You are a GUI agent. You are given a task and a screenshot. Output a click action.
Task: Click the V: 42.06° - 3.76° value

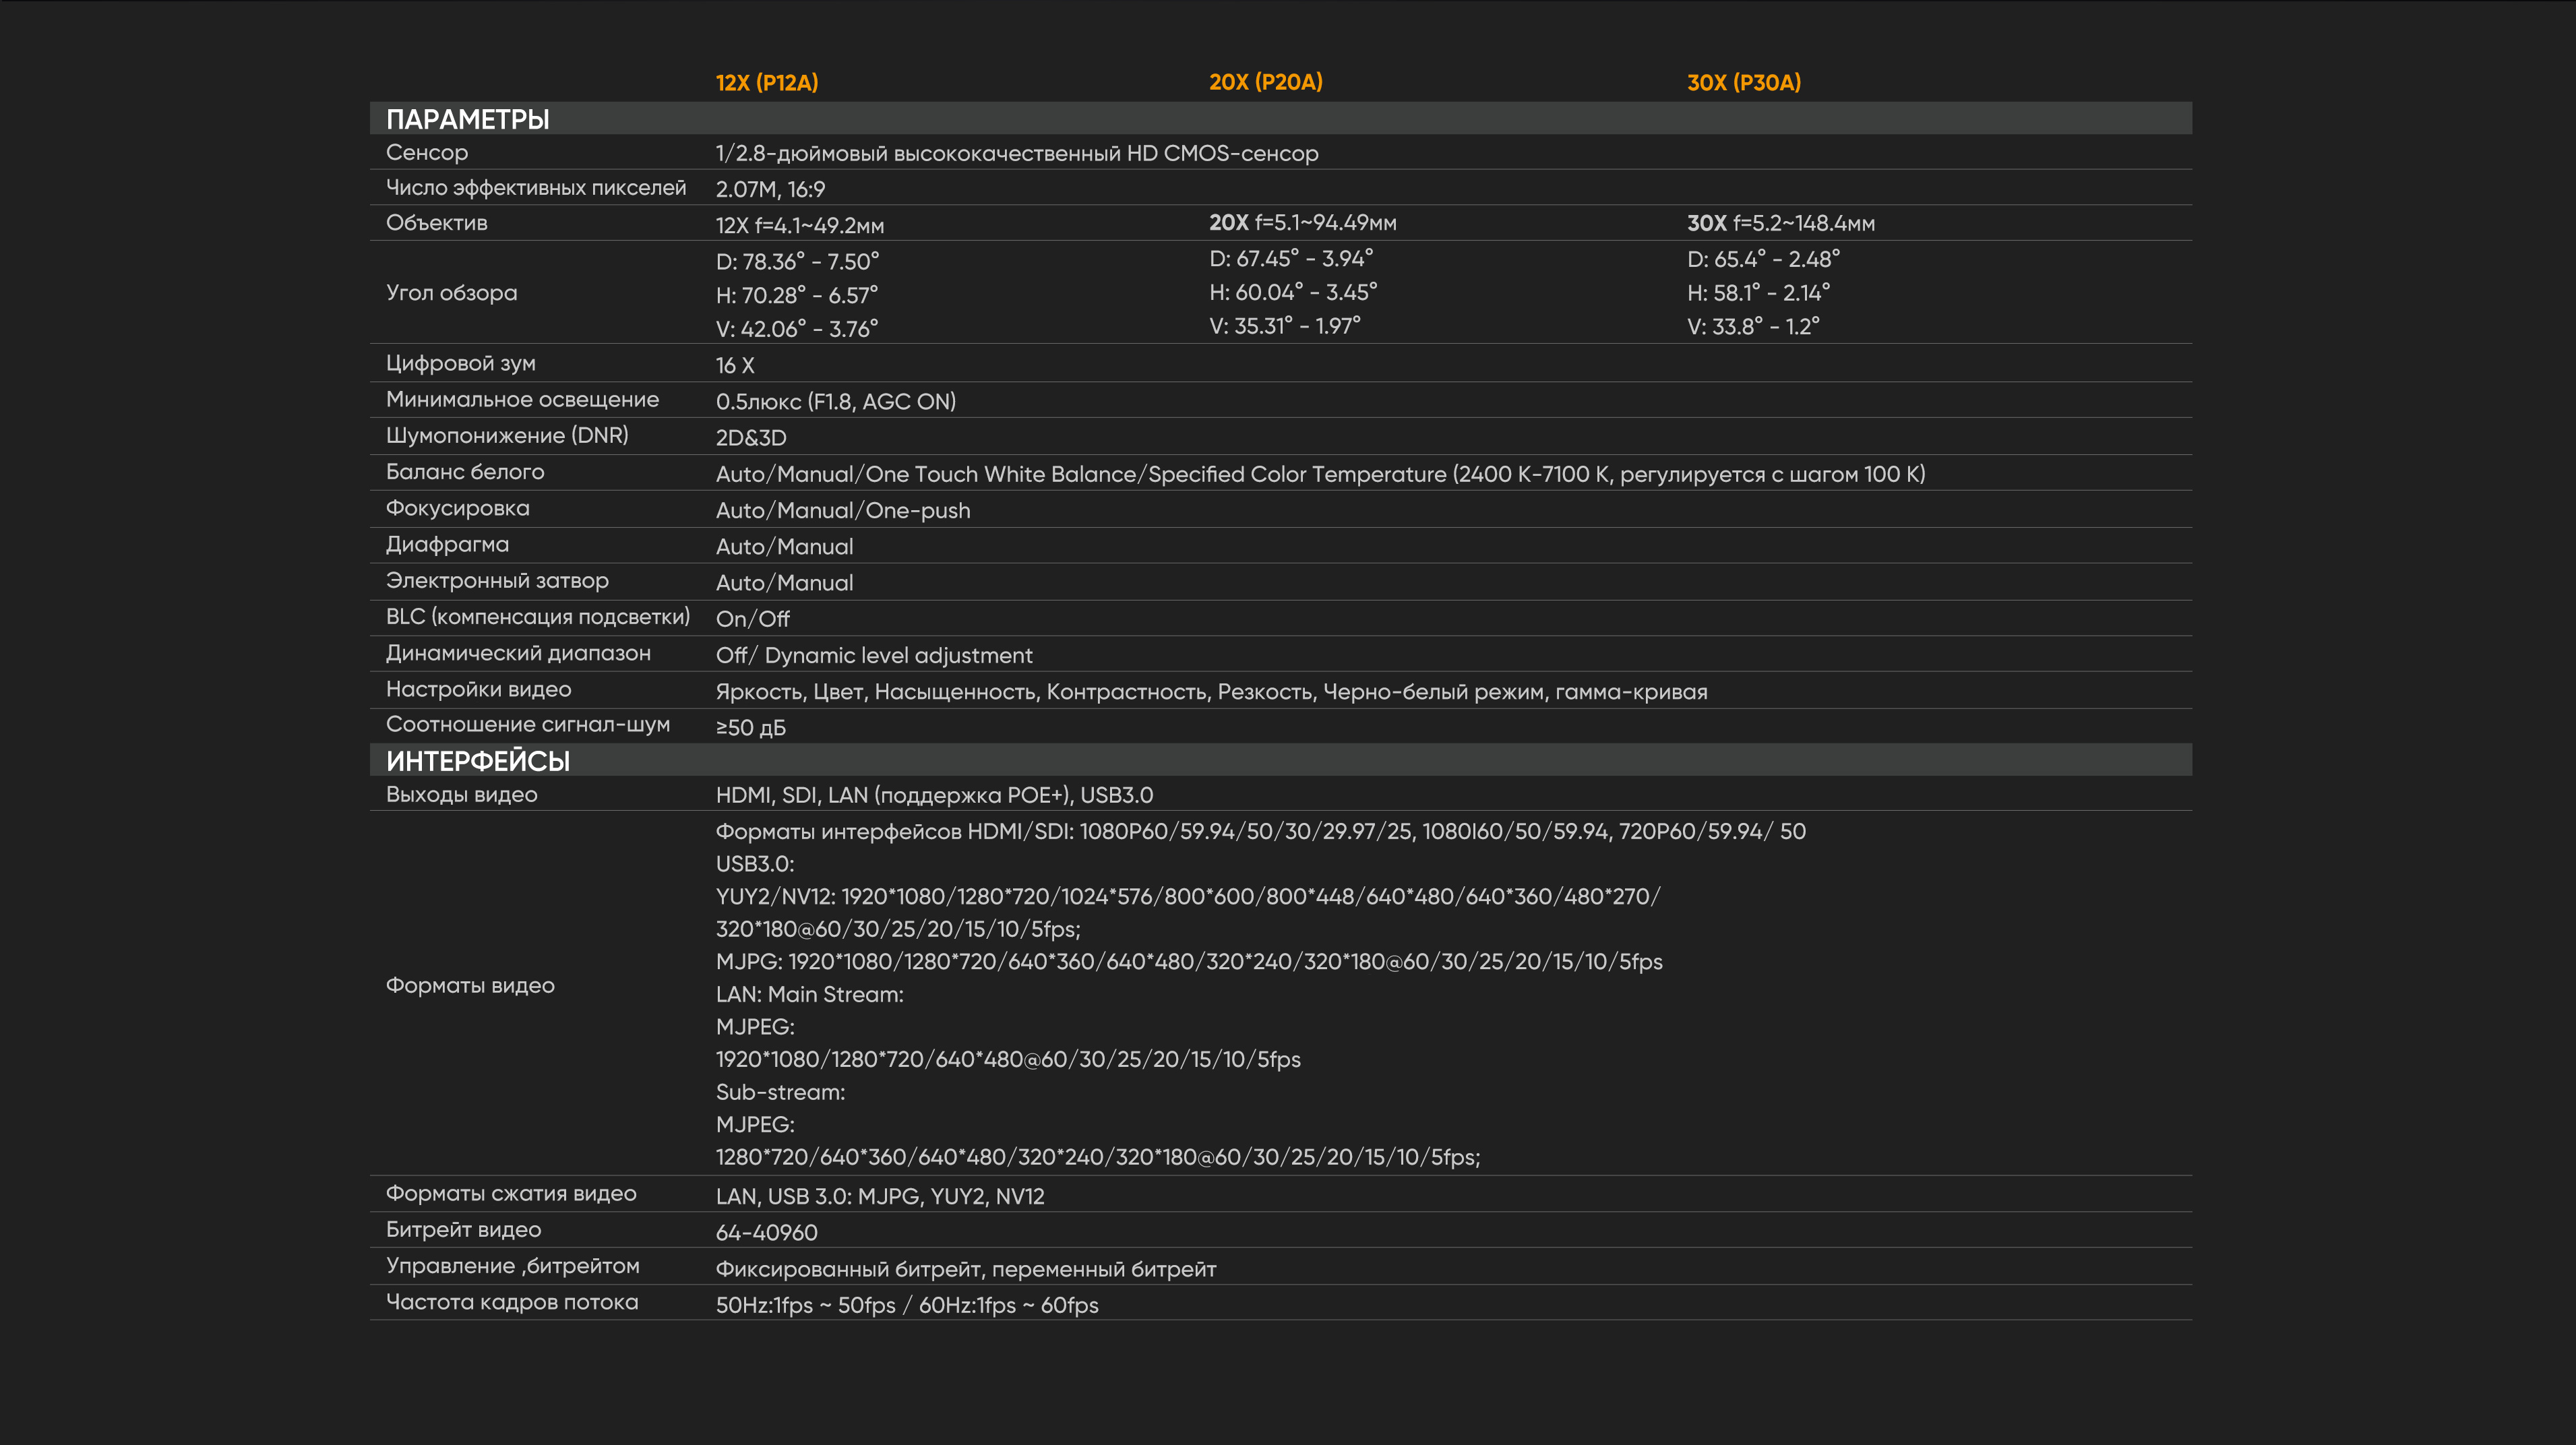point(797,329)
